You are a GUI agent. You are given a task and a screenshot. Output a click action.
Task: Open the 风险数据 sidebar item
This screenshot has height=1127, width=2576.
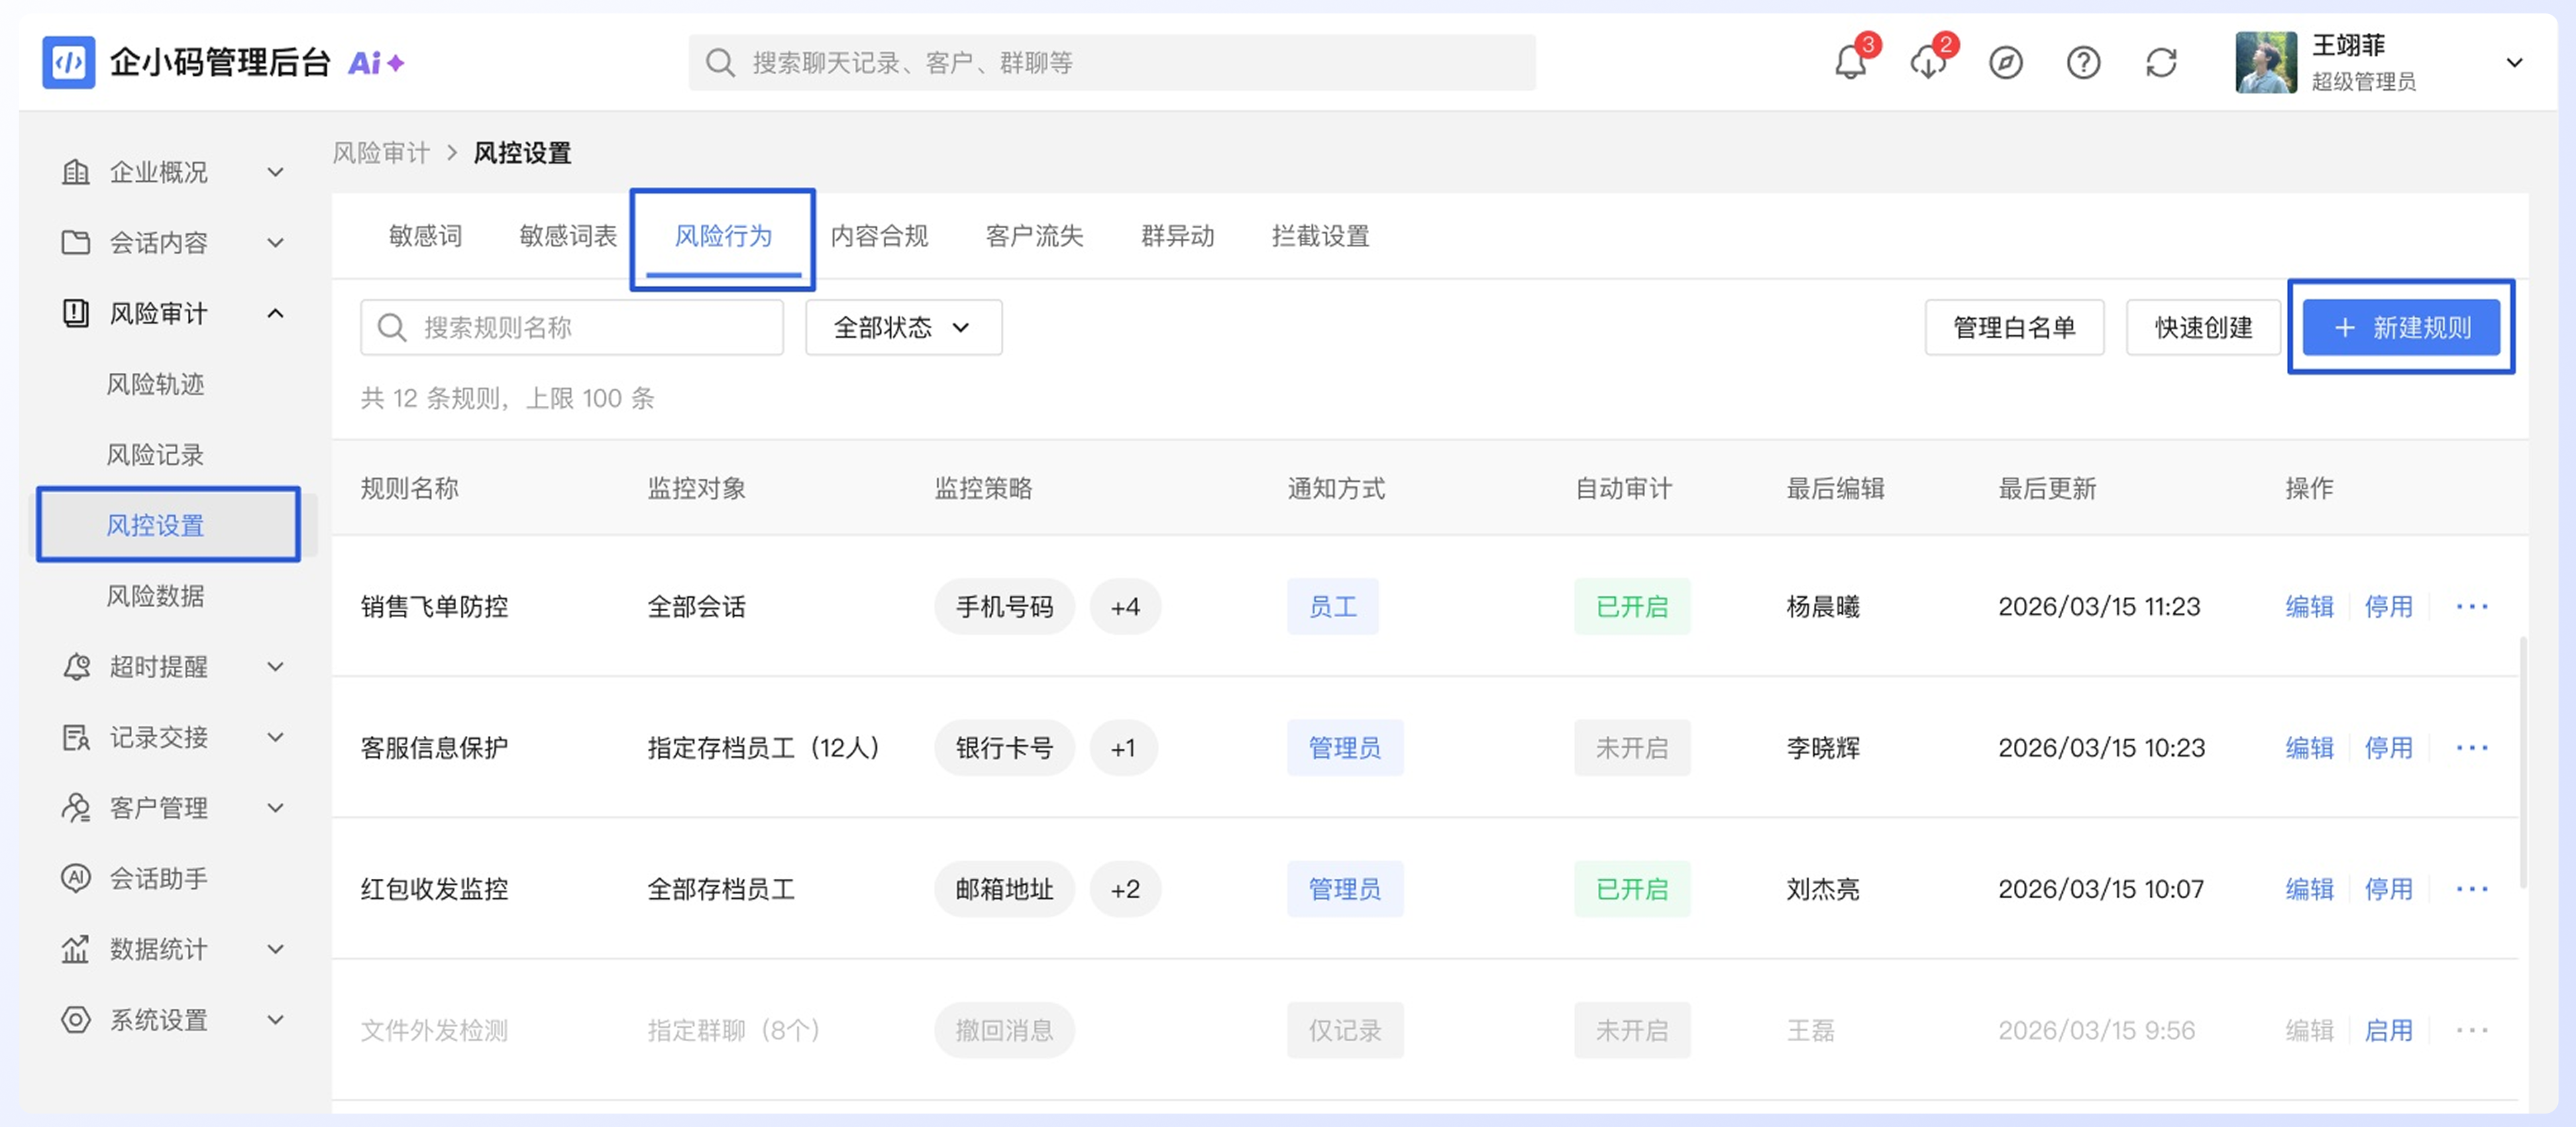pos(155,596)
